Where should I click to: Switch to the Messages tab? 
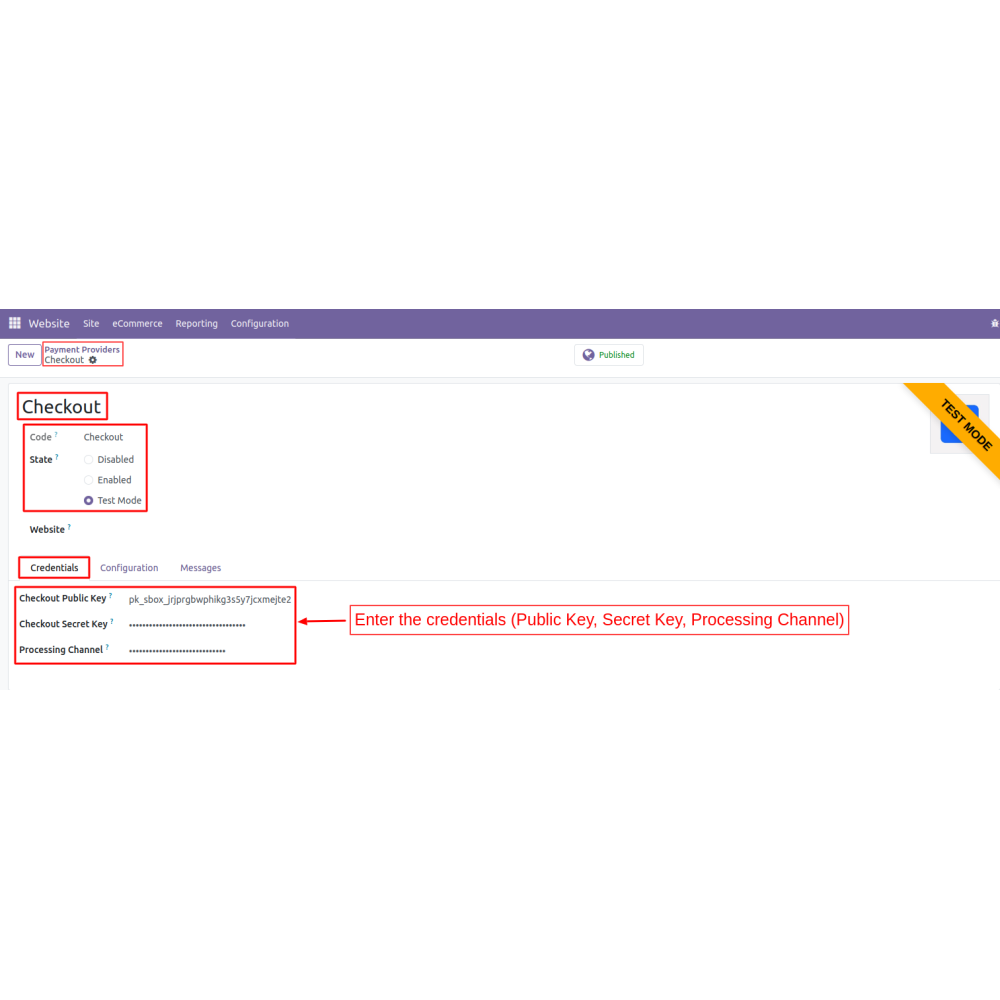tap(200, 568)
